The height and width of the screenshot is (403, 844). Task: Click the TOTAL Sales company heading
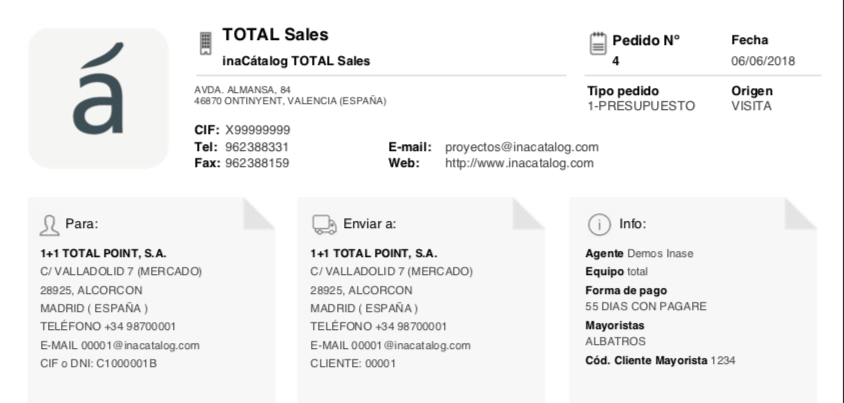coord(275,34)
